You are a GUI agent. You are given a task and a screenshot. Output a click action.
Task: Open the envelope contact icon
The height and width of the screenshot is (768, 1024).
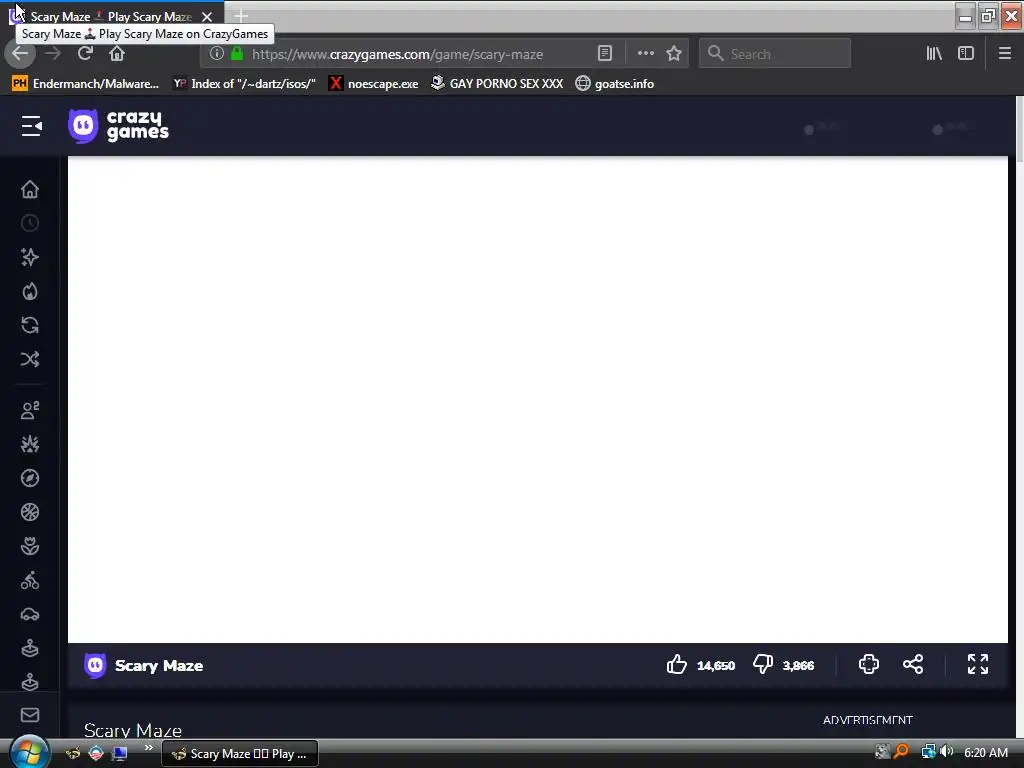pos(30,715)
